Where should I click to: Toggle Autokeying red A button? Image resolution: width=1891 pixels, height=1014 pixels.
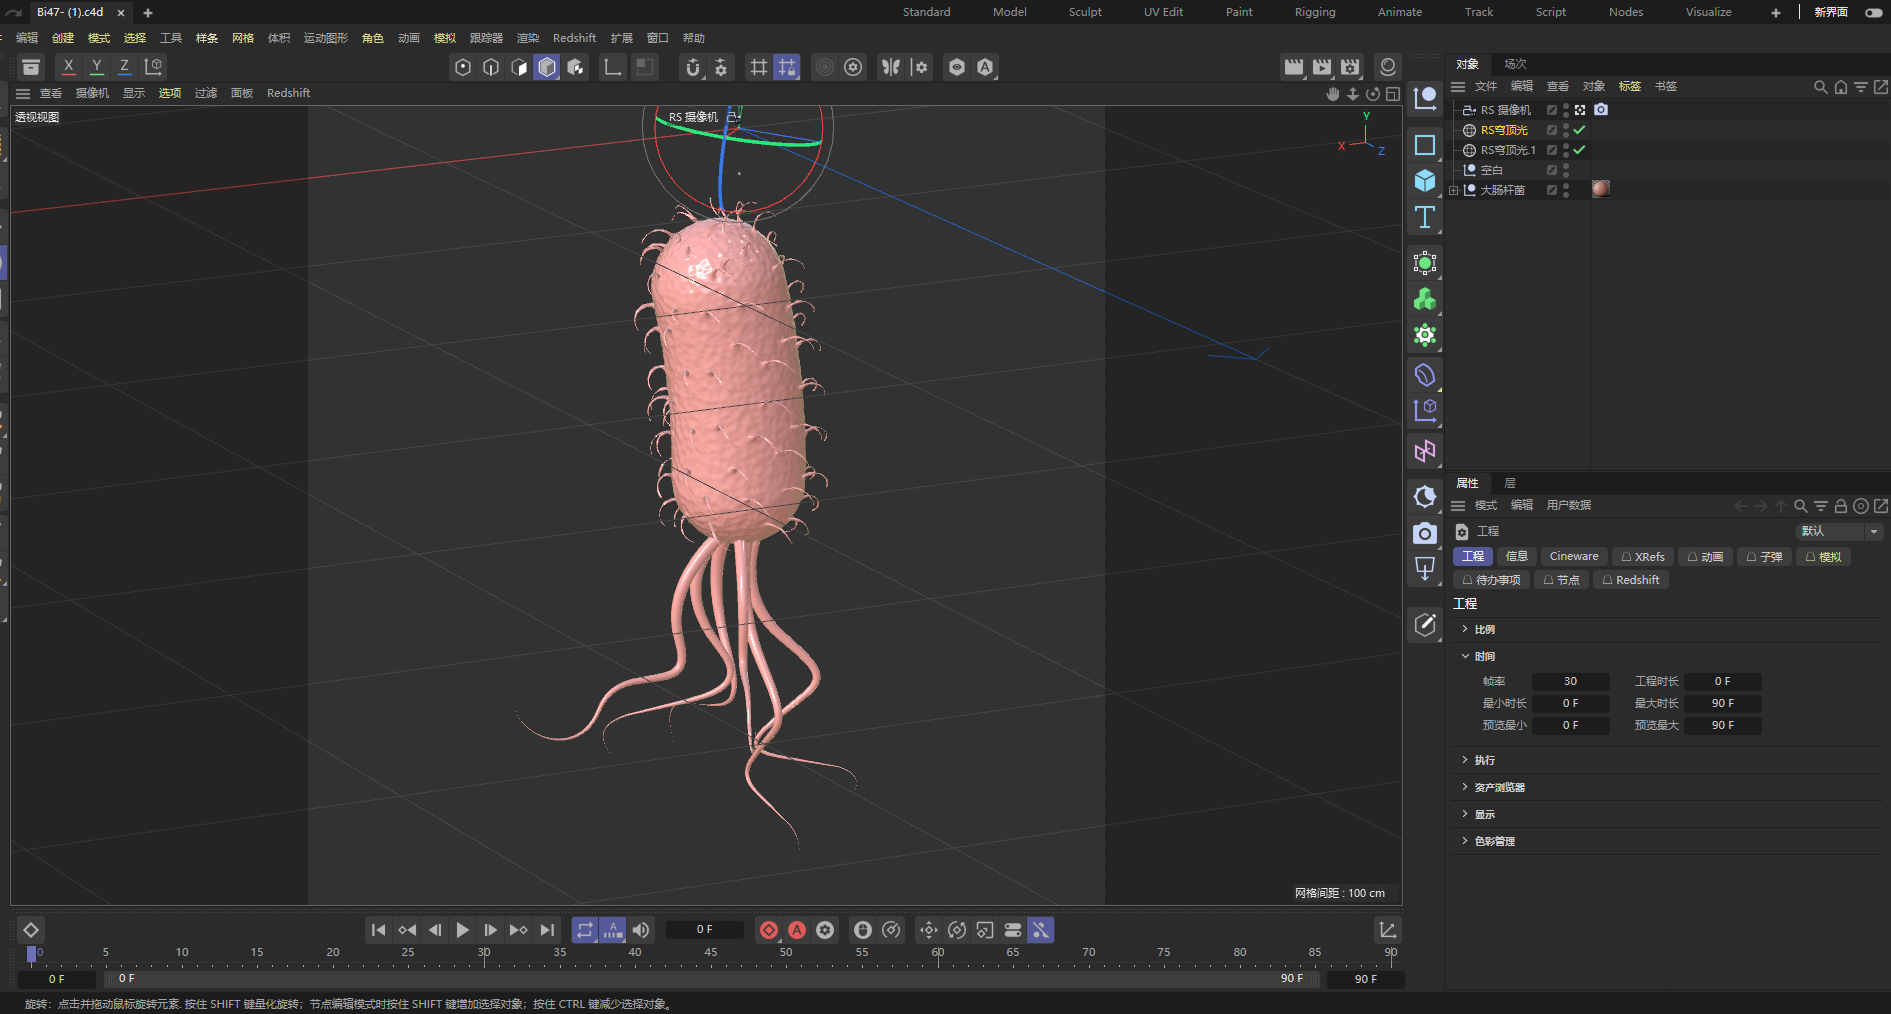pyautogui.click(x=797, y=930)
